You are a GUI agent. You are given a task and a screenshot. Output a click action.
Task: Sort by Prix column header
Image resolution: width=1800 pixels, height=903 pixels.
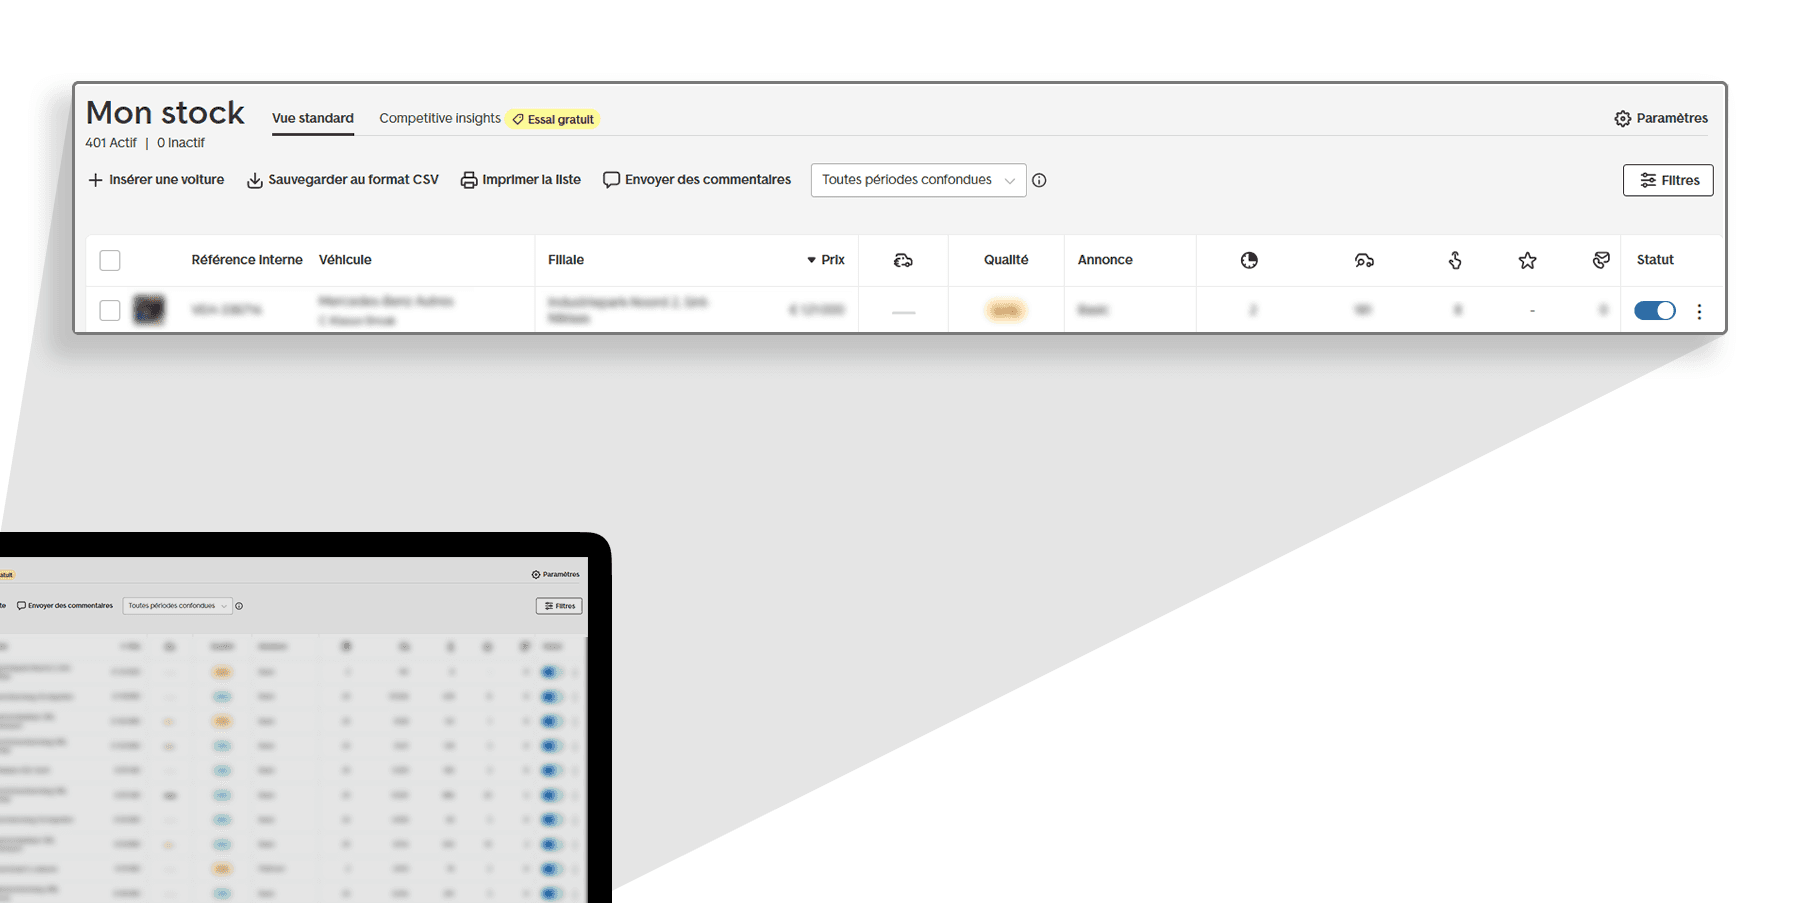[826, 260]
